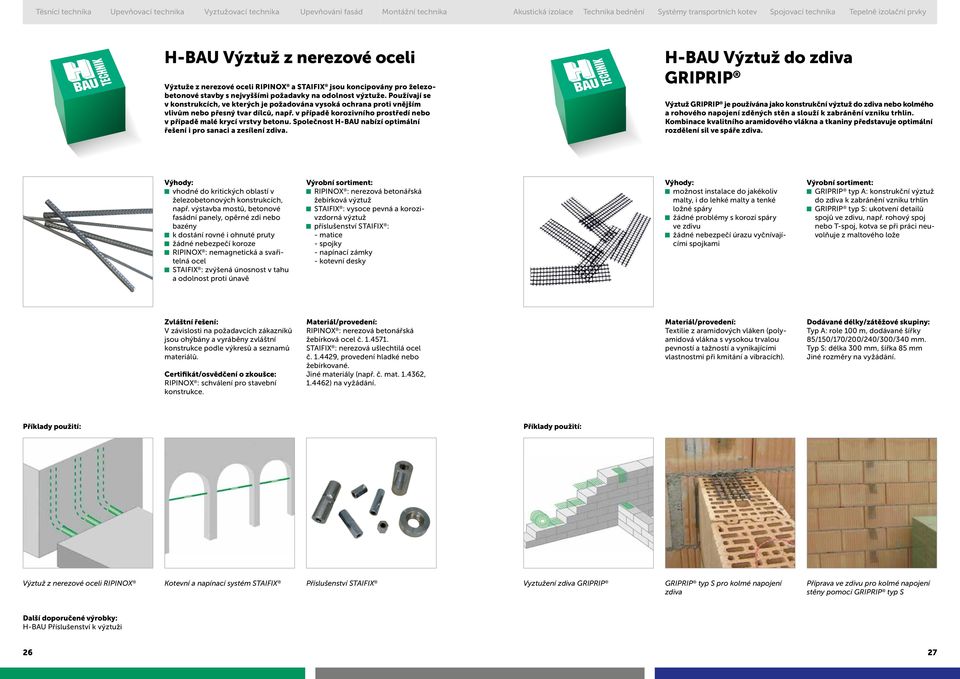Viewport: 960px width, 679px height.
Task: Go to the Upevňování fasád tab
Action: 331,12
